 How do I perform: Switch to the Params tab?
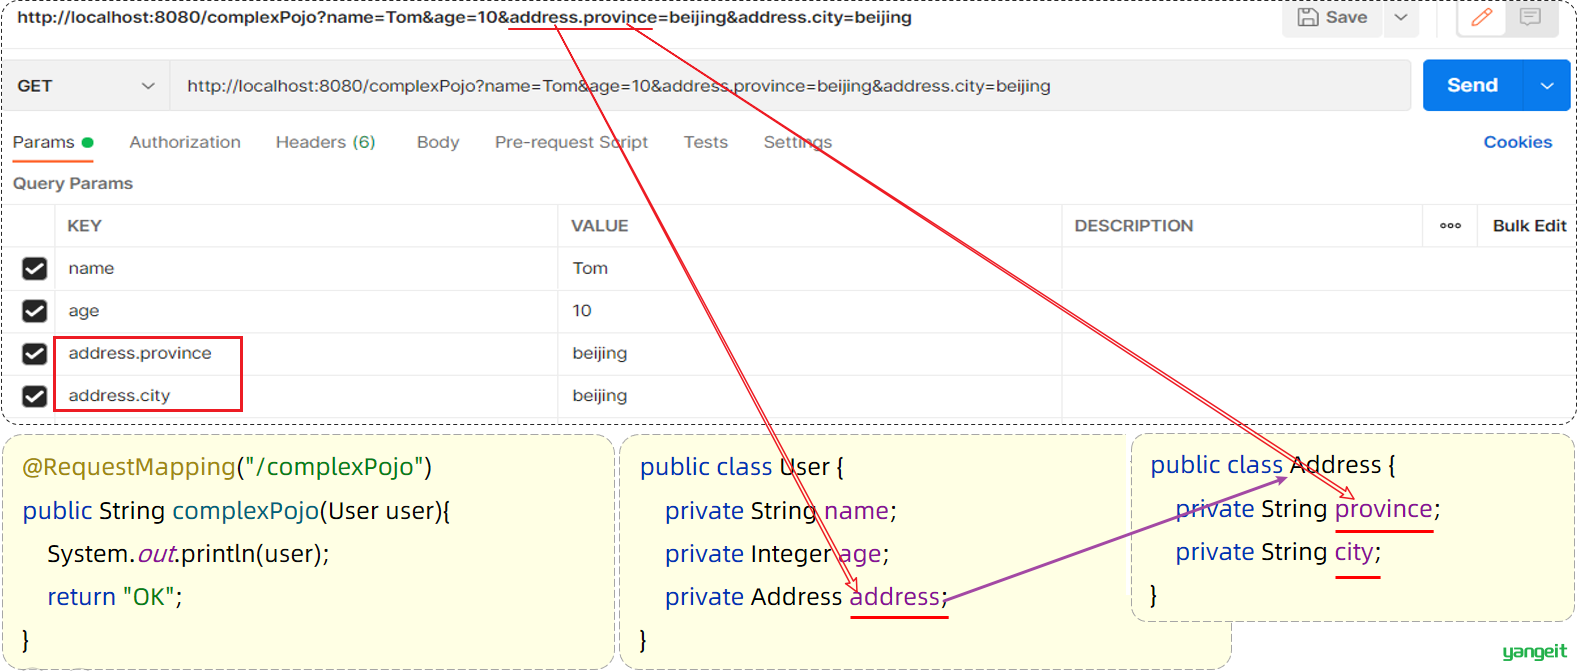[53, 142]
